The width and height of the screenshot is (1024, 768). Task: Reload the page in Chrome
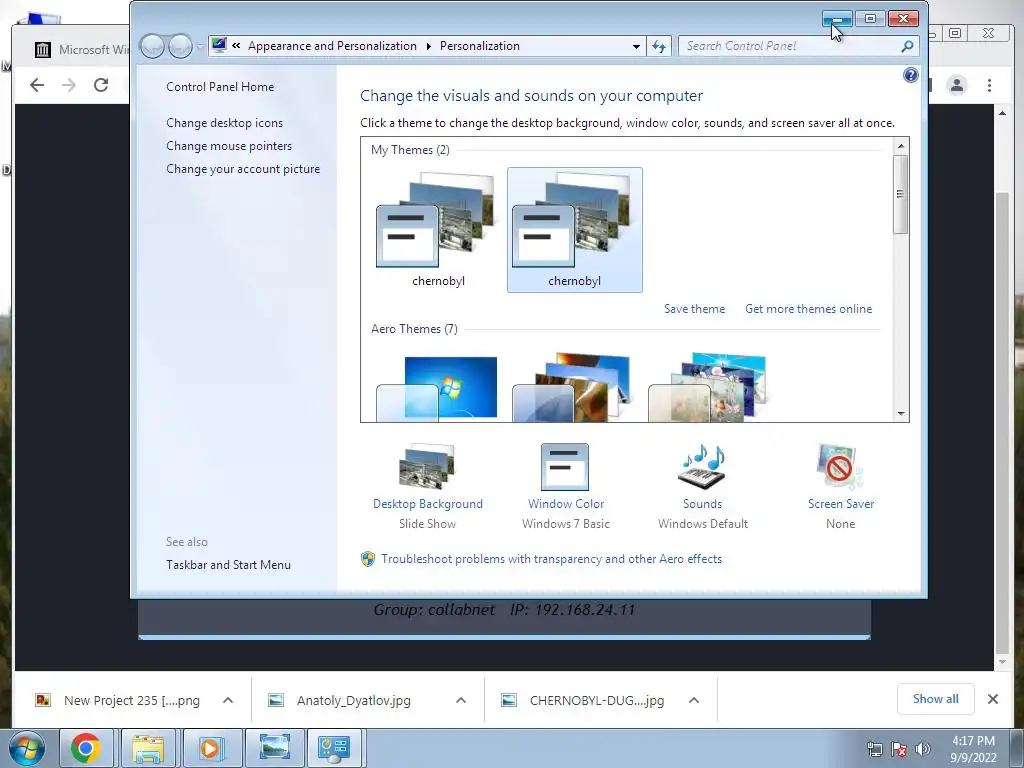point(101,85)
